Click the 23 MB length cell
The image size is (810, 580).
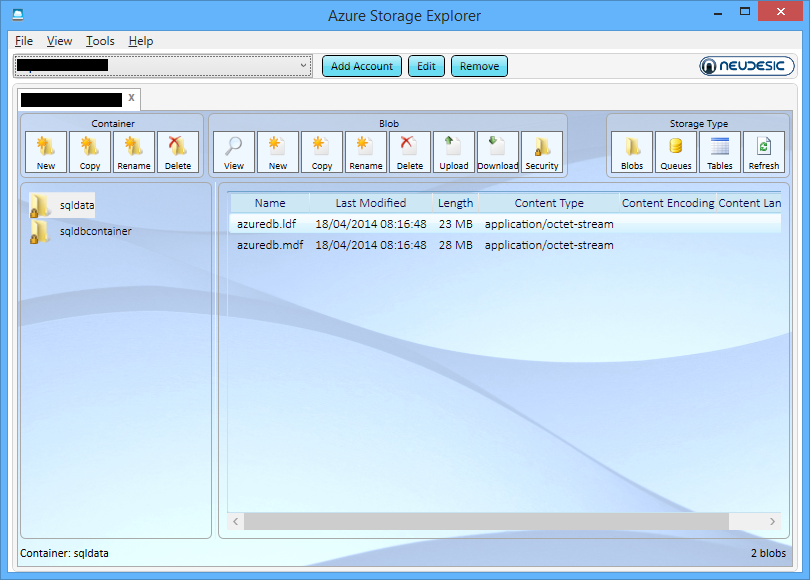pos(456,224)
